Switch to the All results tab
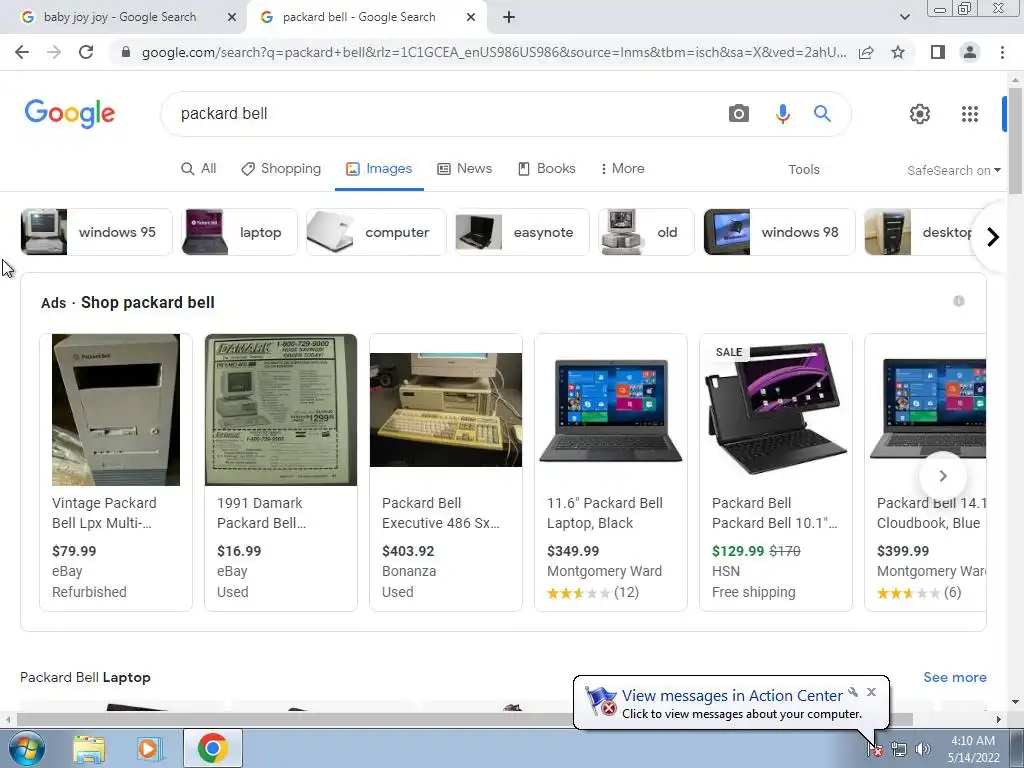 click(199, 168)
